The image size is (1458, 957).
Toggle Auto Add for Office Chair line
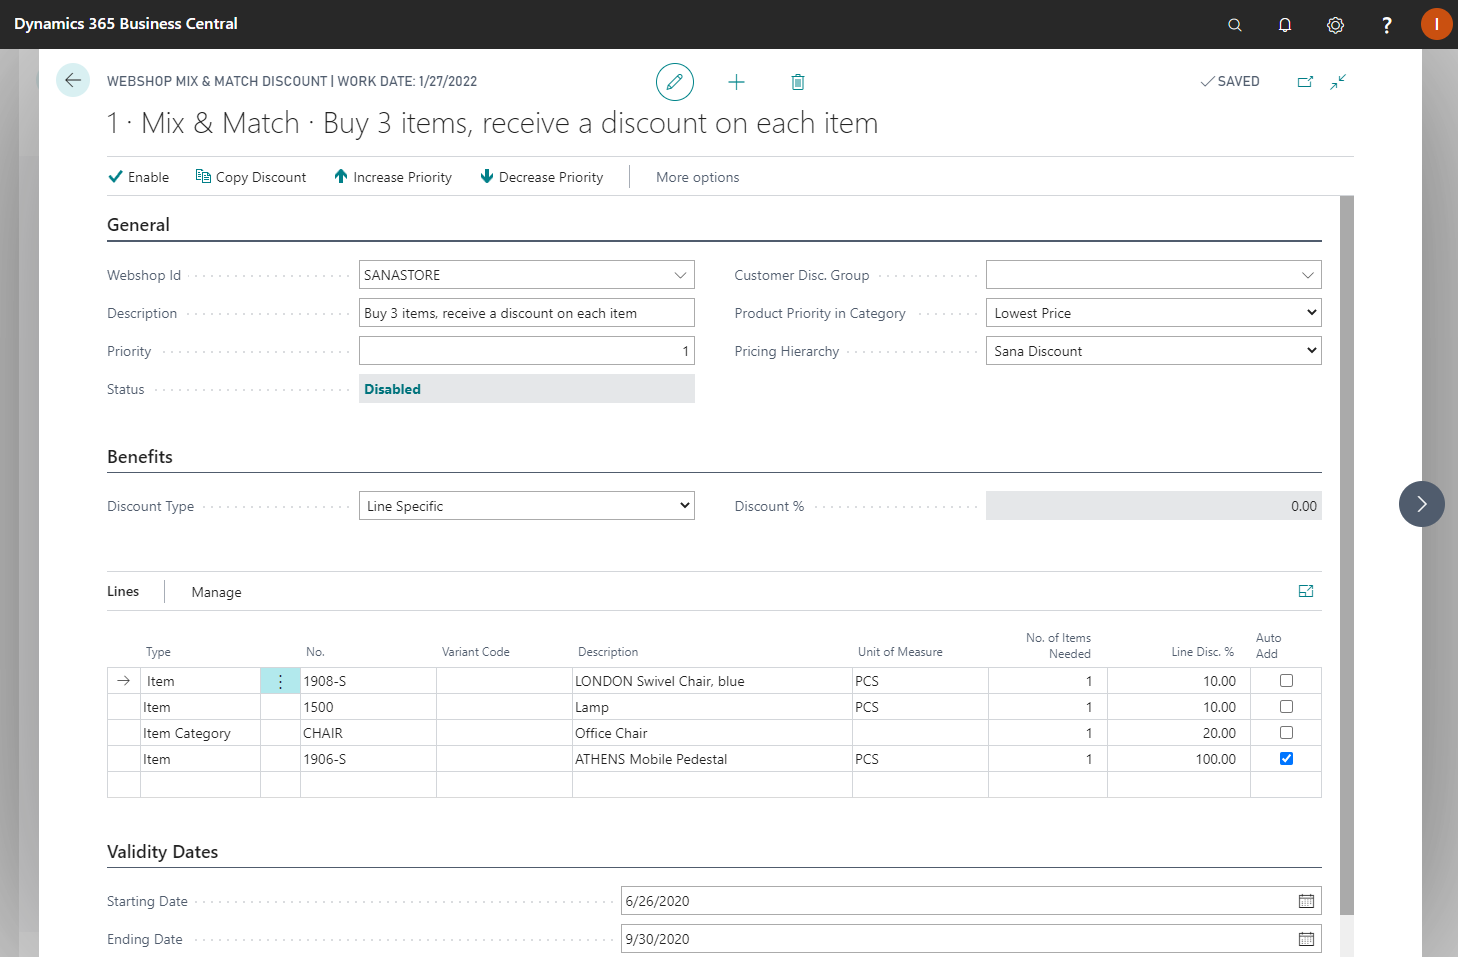tap(1286, 733)
